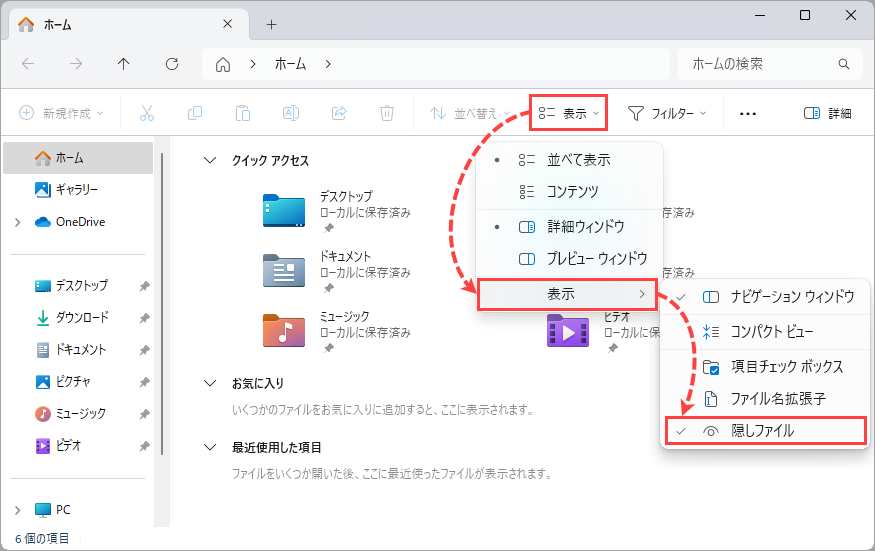Expand PC in navigation pane

pos(18,510)
